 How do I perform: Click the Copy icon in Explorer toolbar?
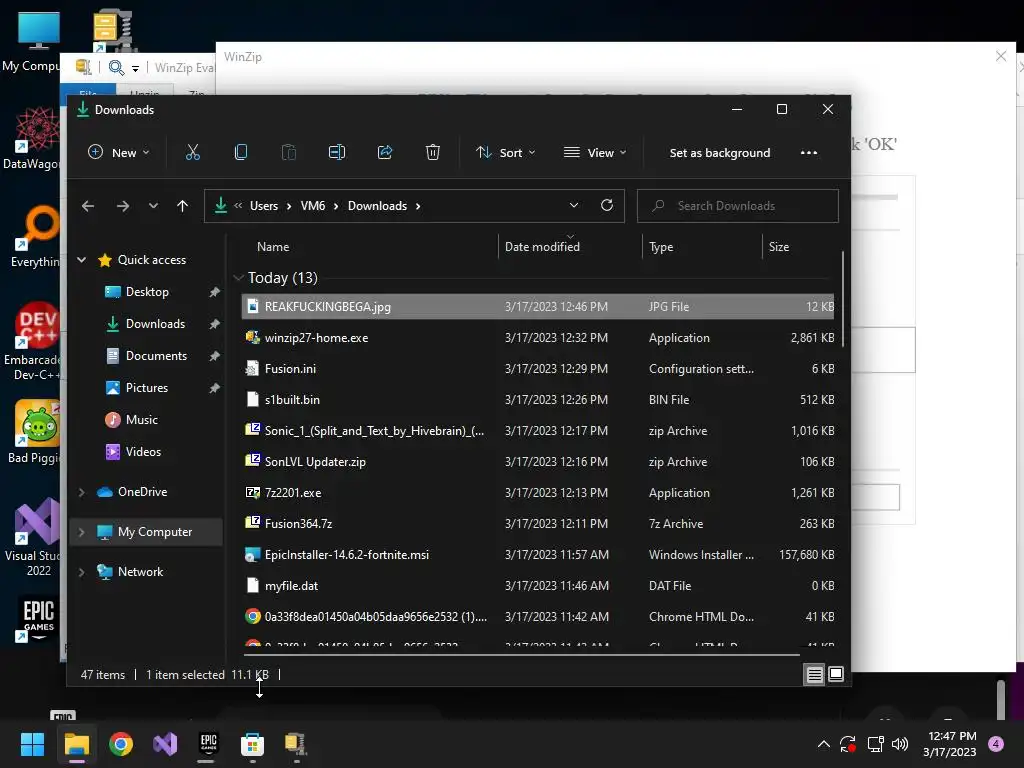pyautogui.click(x=240, y=153)
